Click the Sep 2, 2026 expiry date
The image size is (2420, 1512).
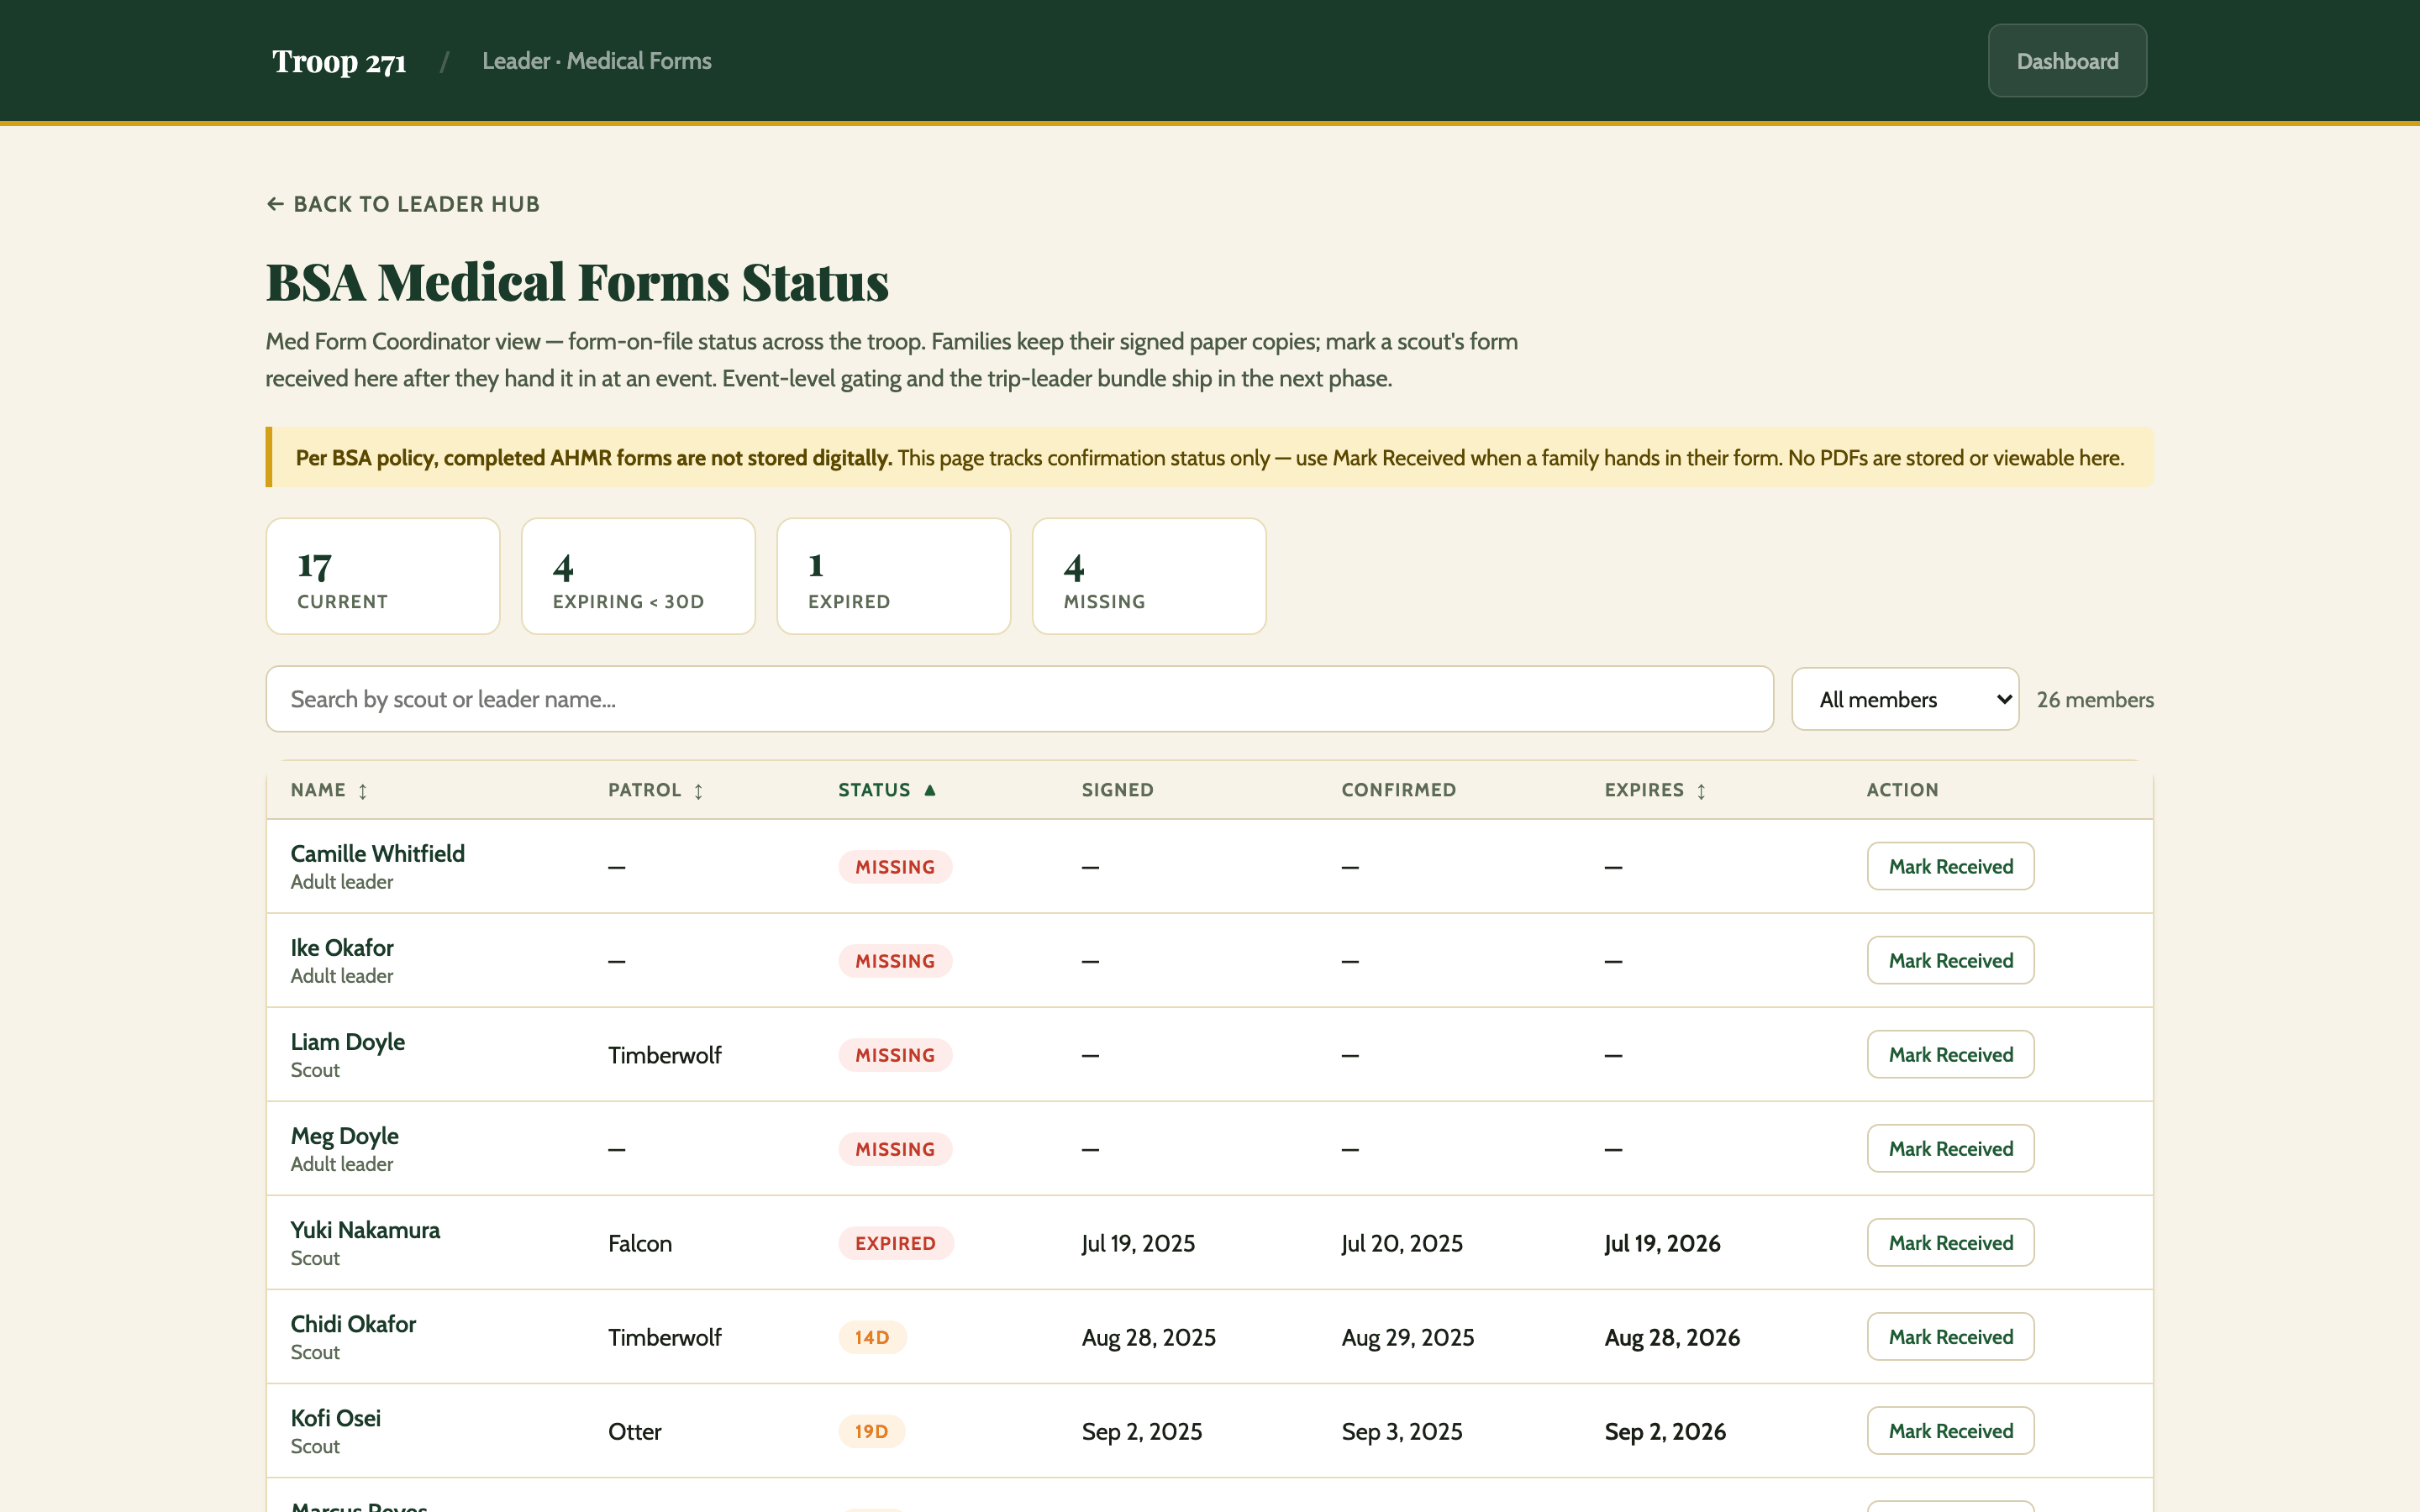coord(1665,1431)
